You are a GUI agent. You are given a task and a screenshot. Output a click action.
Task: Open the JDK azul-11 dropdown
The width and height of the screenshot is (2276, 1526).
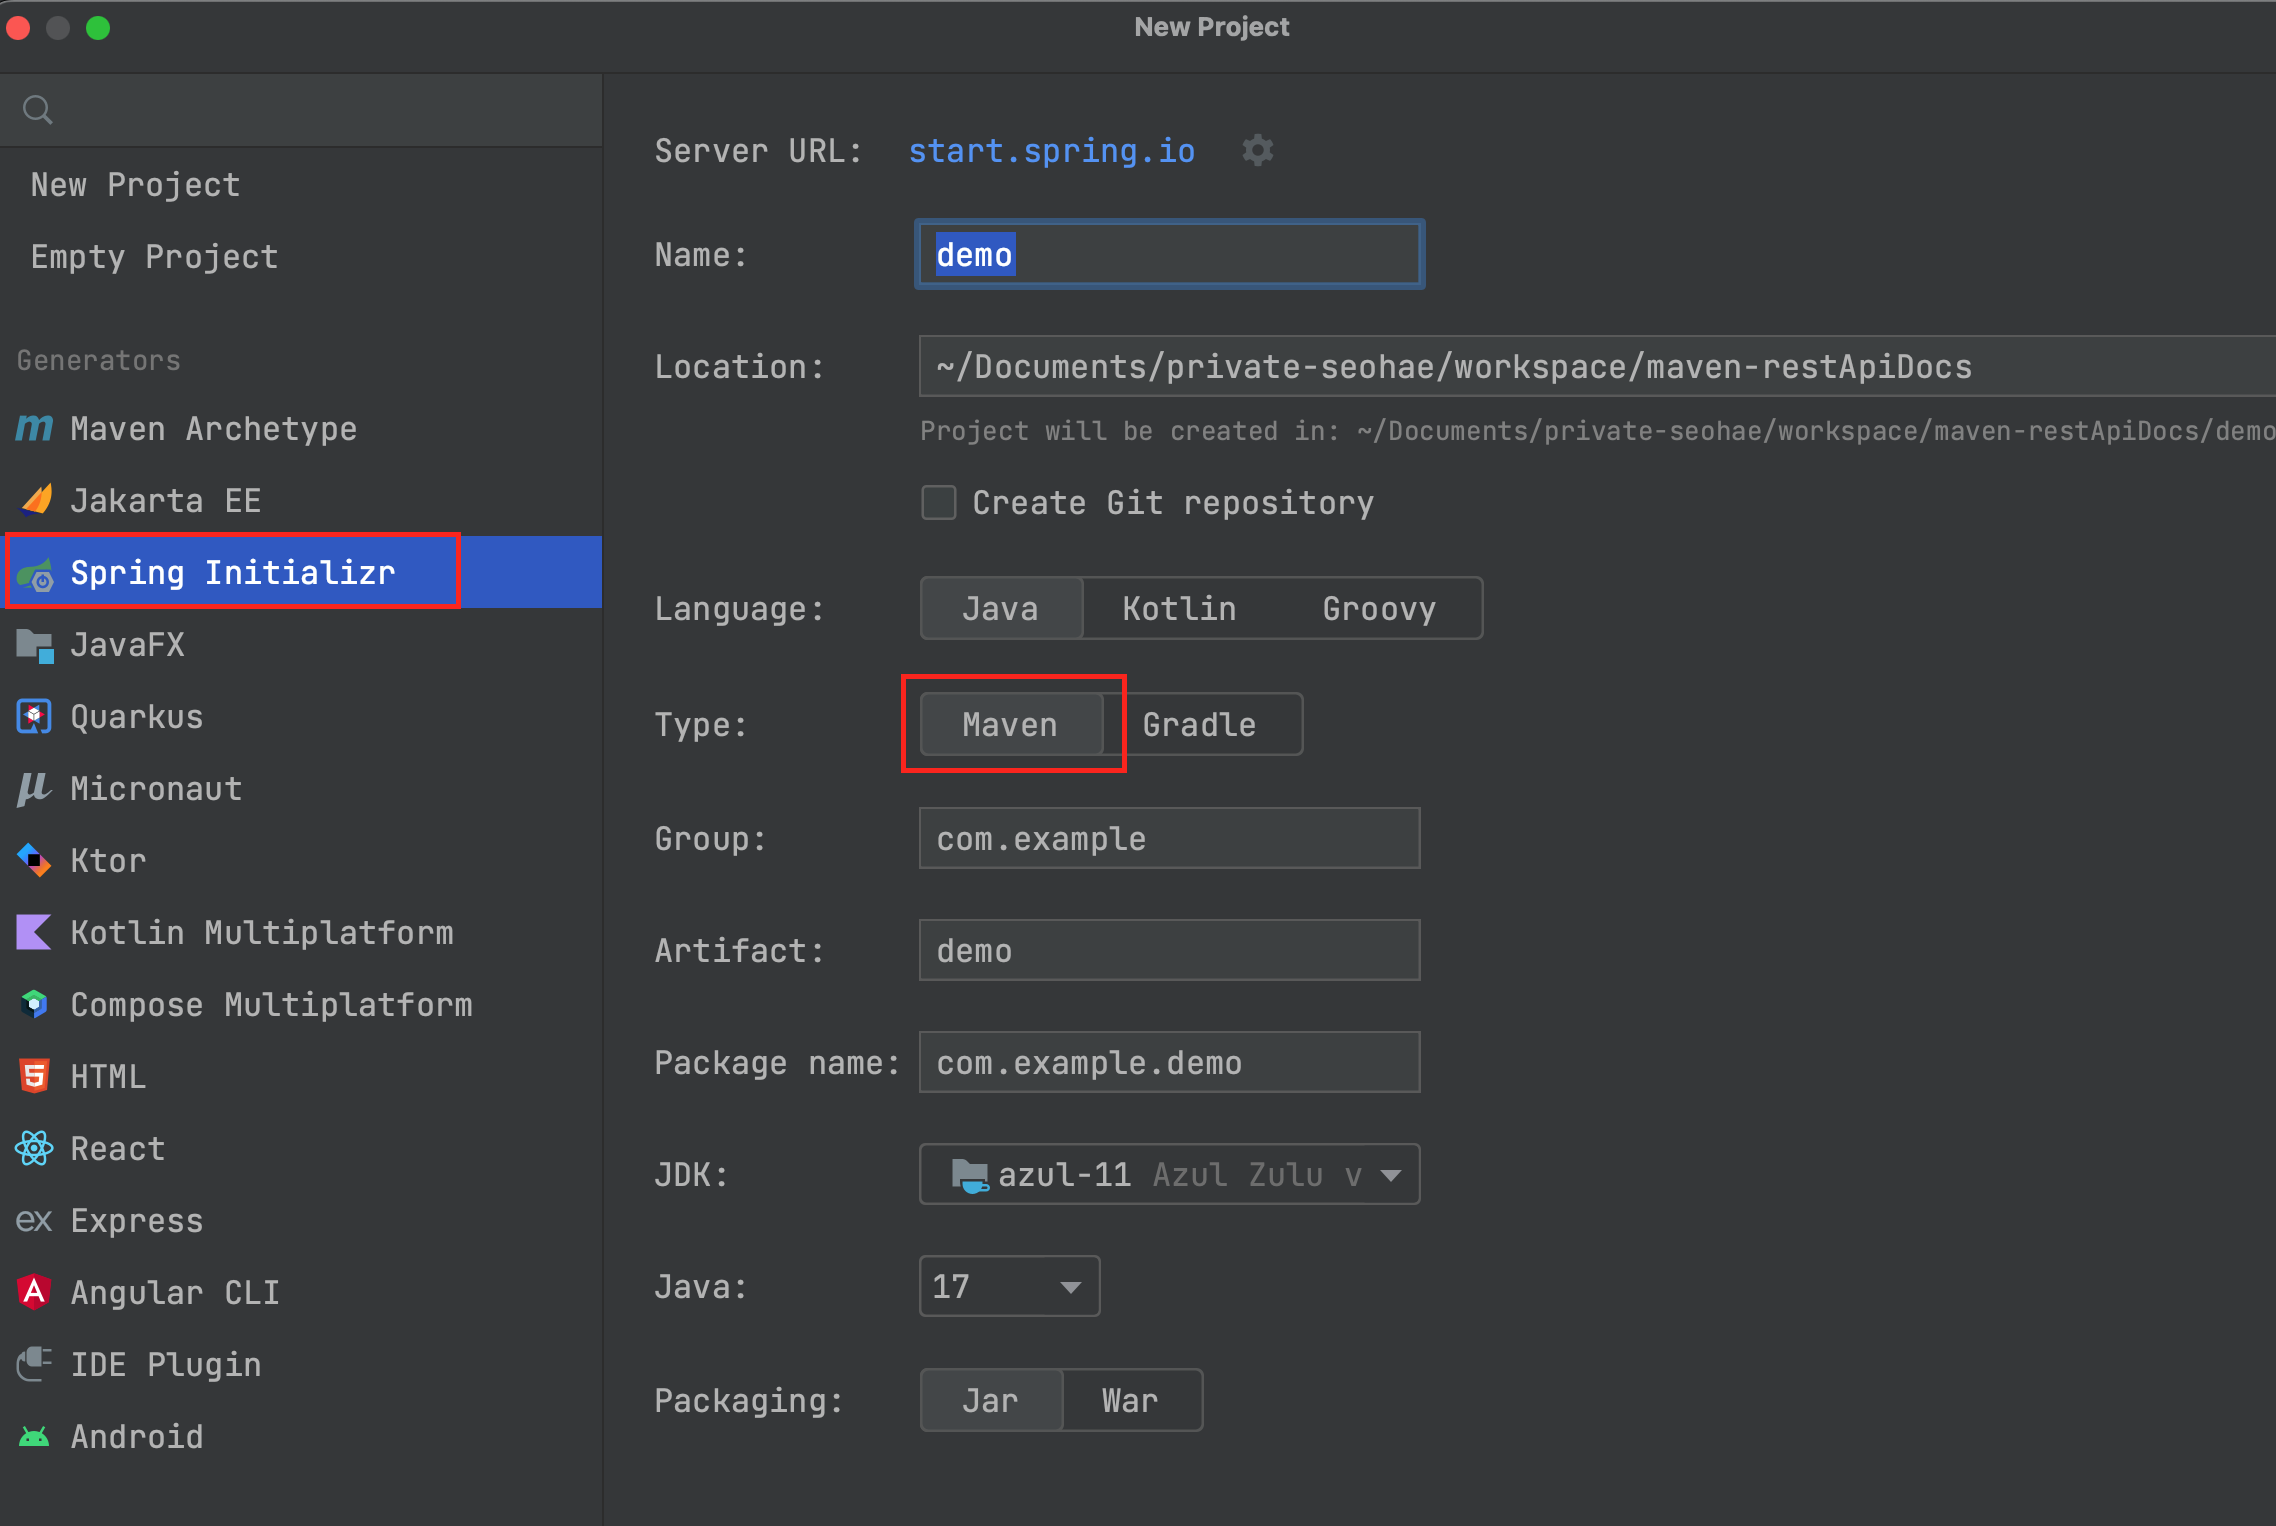coord(1168,1174)
